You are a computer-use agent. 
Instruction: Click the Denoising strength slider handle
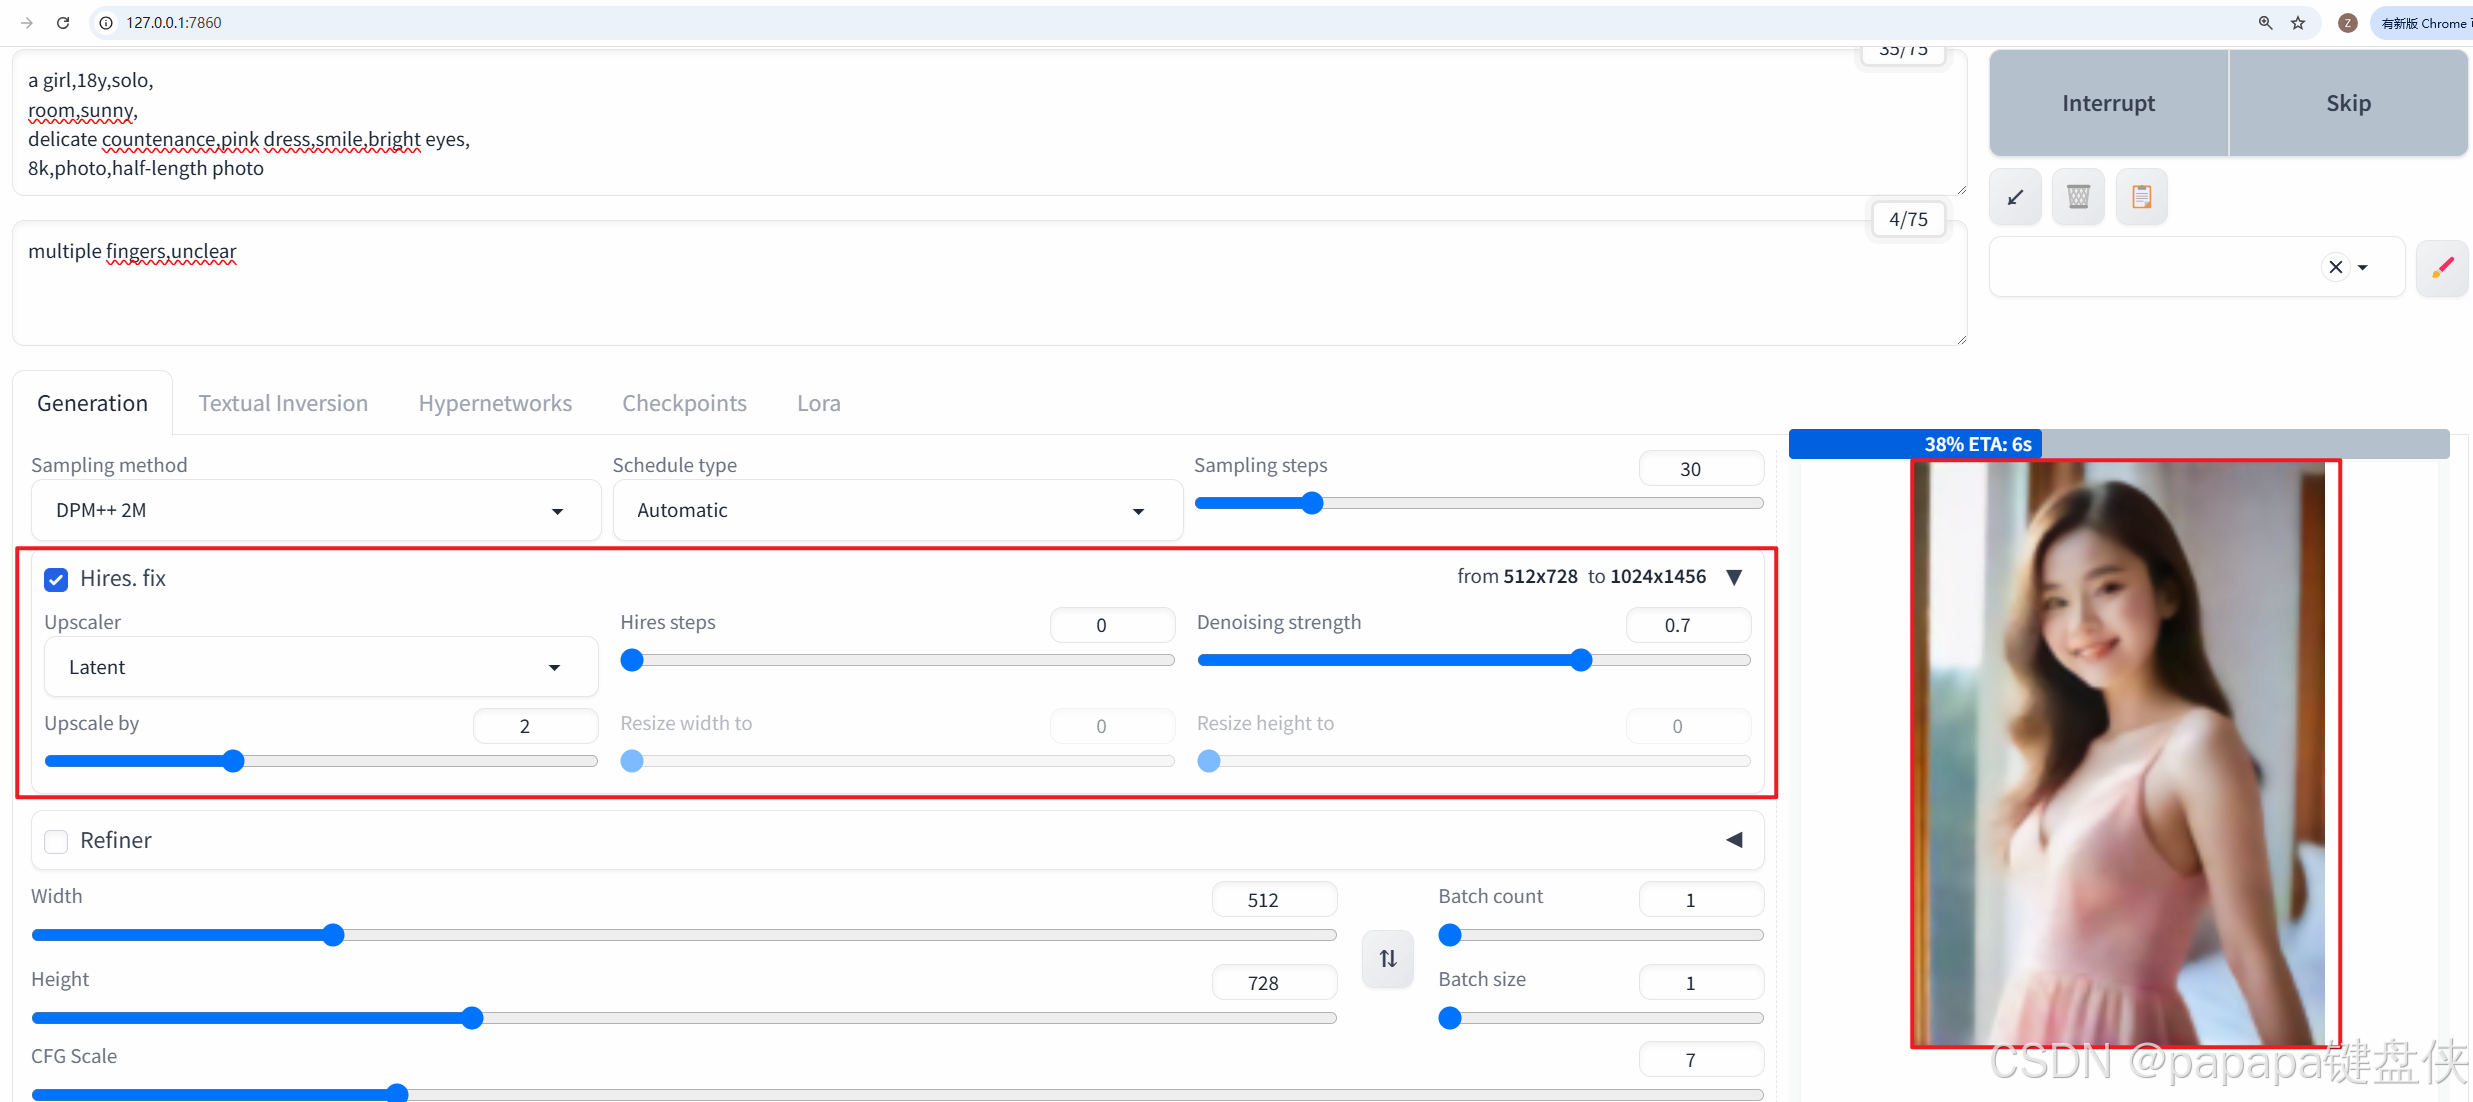(1580, 660)
